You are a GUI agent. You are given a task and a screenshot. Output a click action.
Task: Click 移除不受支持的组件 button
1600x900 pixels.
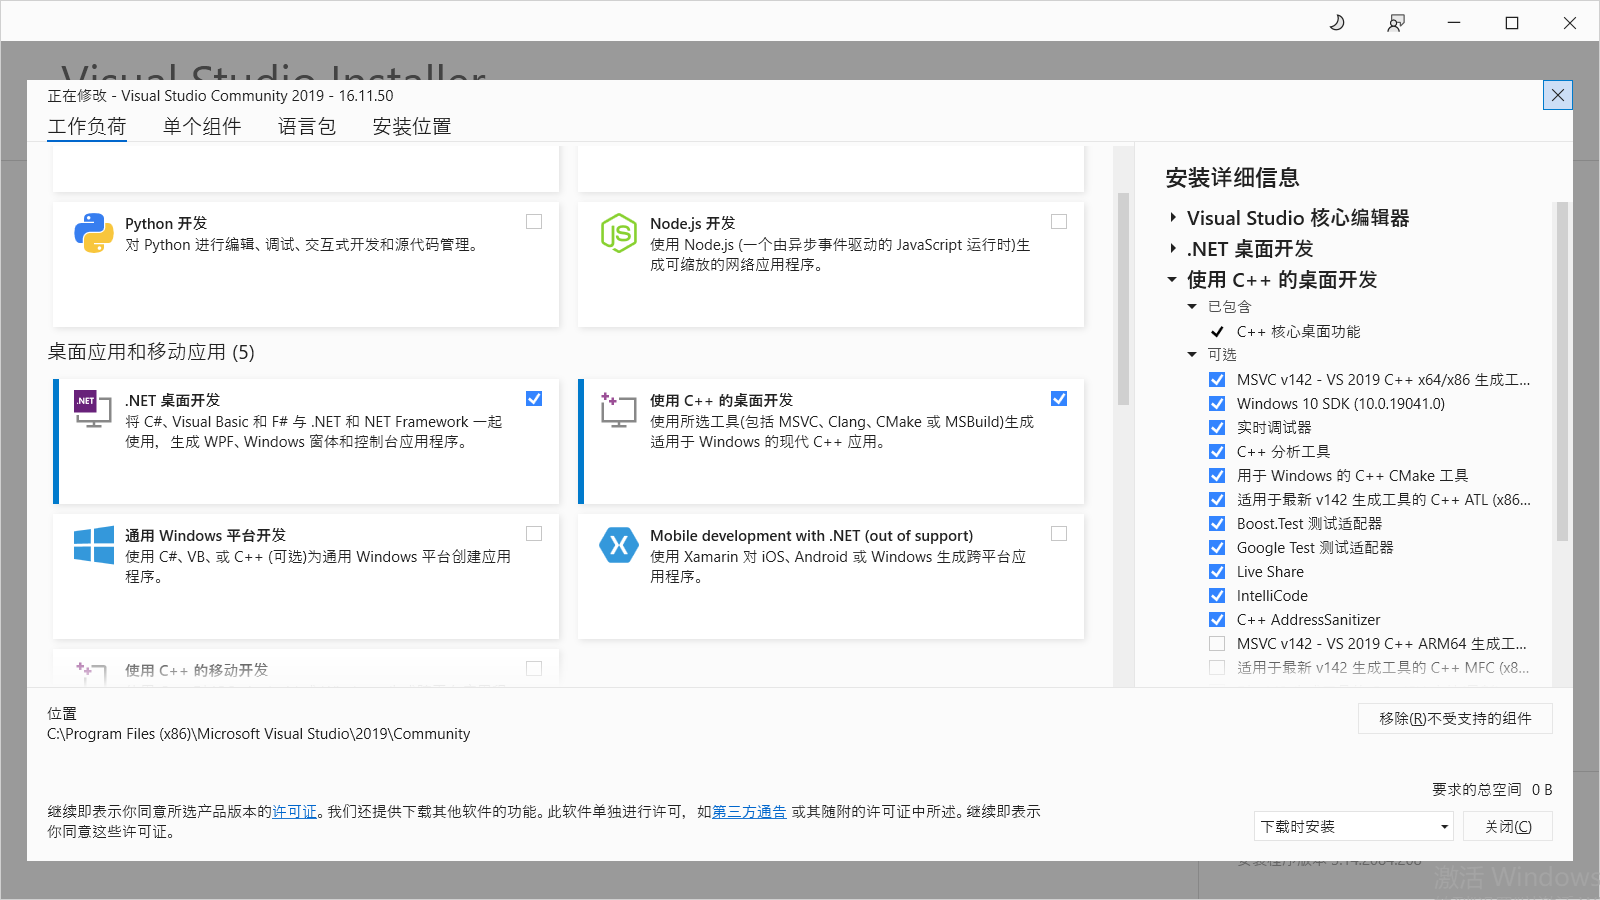tap(1455, 718)
